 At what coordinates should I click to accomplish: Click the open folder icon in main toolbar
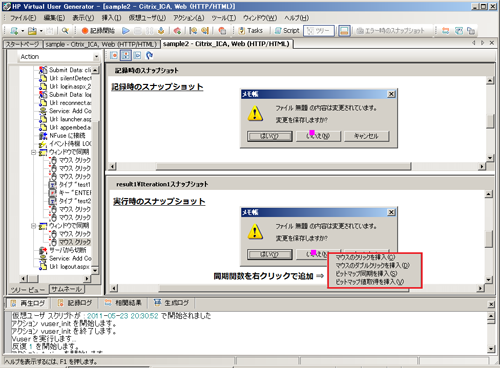32,31
